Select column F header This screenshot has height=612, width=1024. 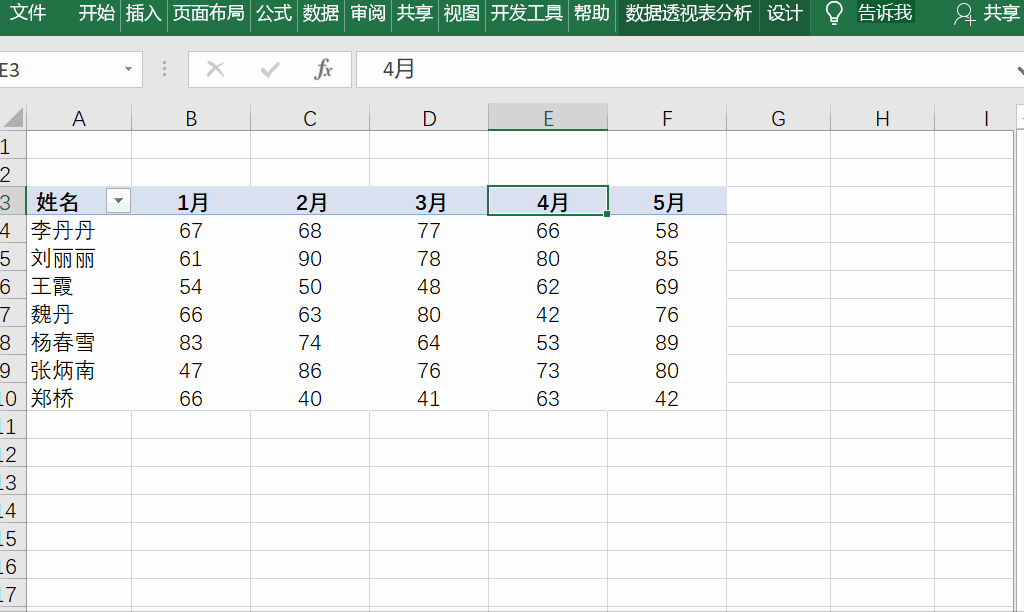667,118
